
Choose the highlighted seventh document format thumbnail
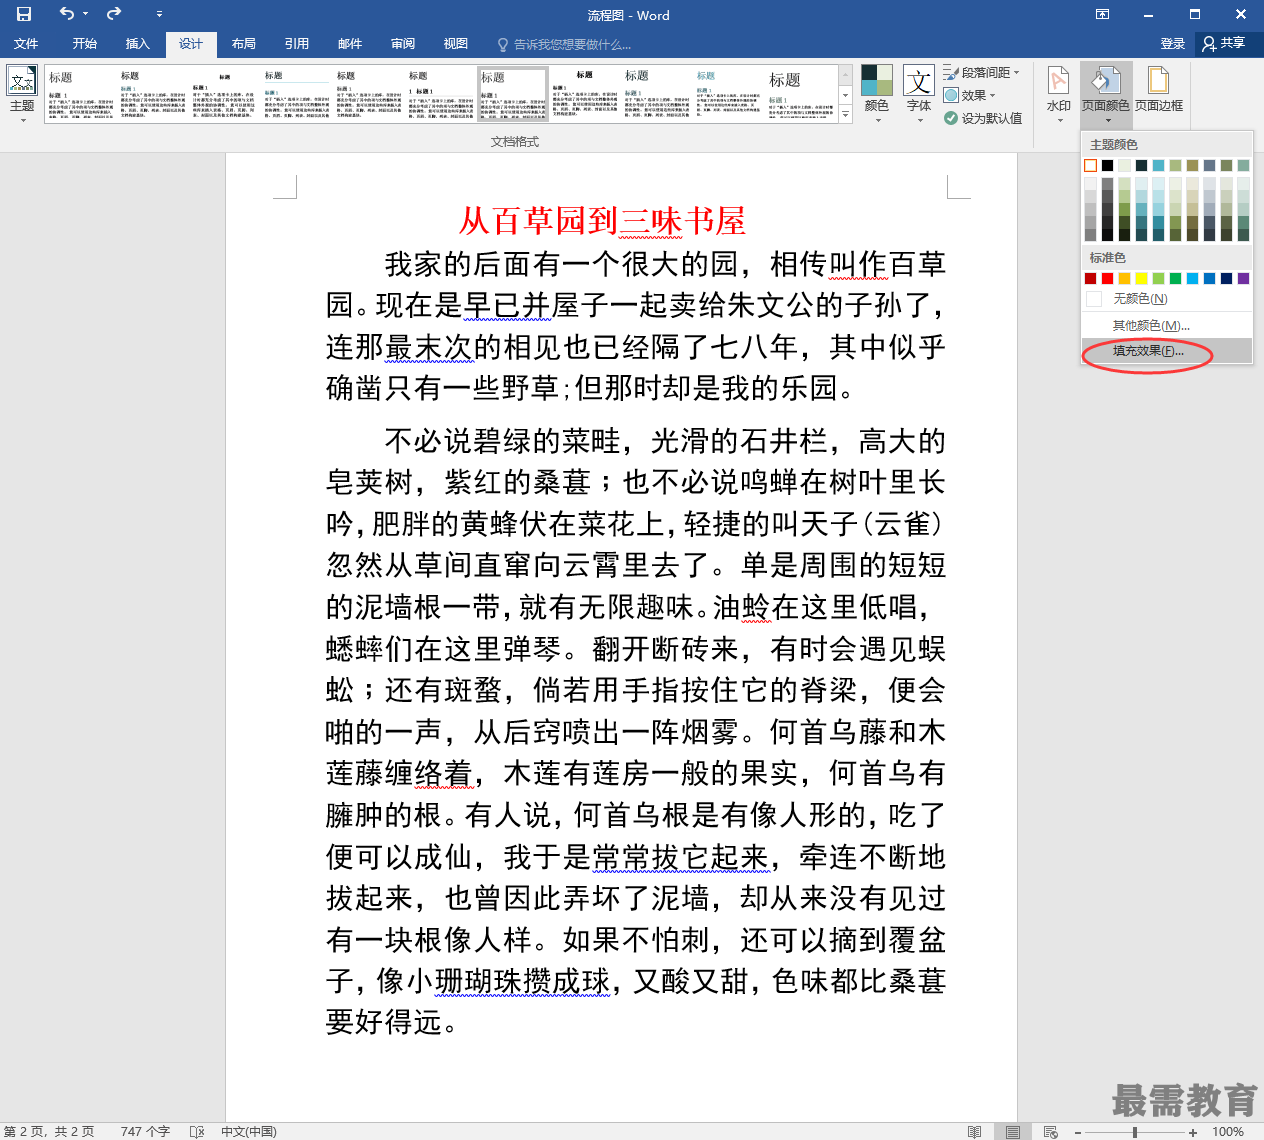click(513, 93)
